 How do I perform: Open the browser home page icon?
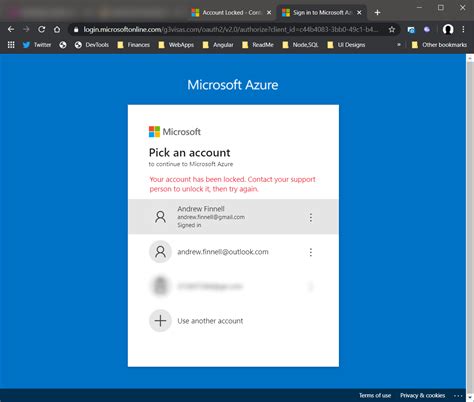pyautogui.click(x=57, y=29)
